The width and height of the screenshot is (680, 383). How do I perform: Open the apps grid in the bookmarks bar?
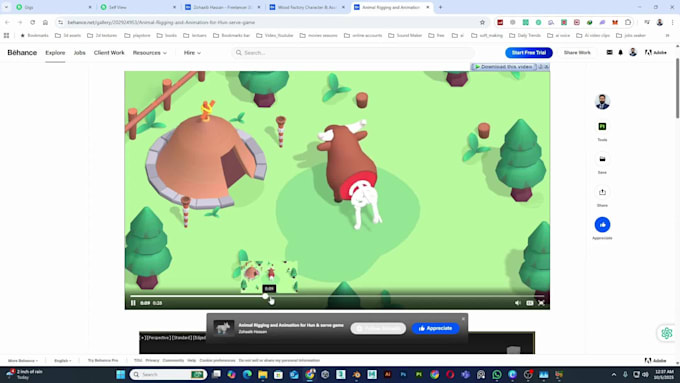click(6, 36)
